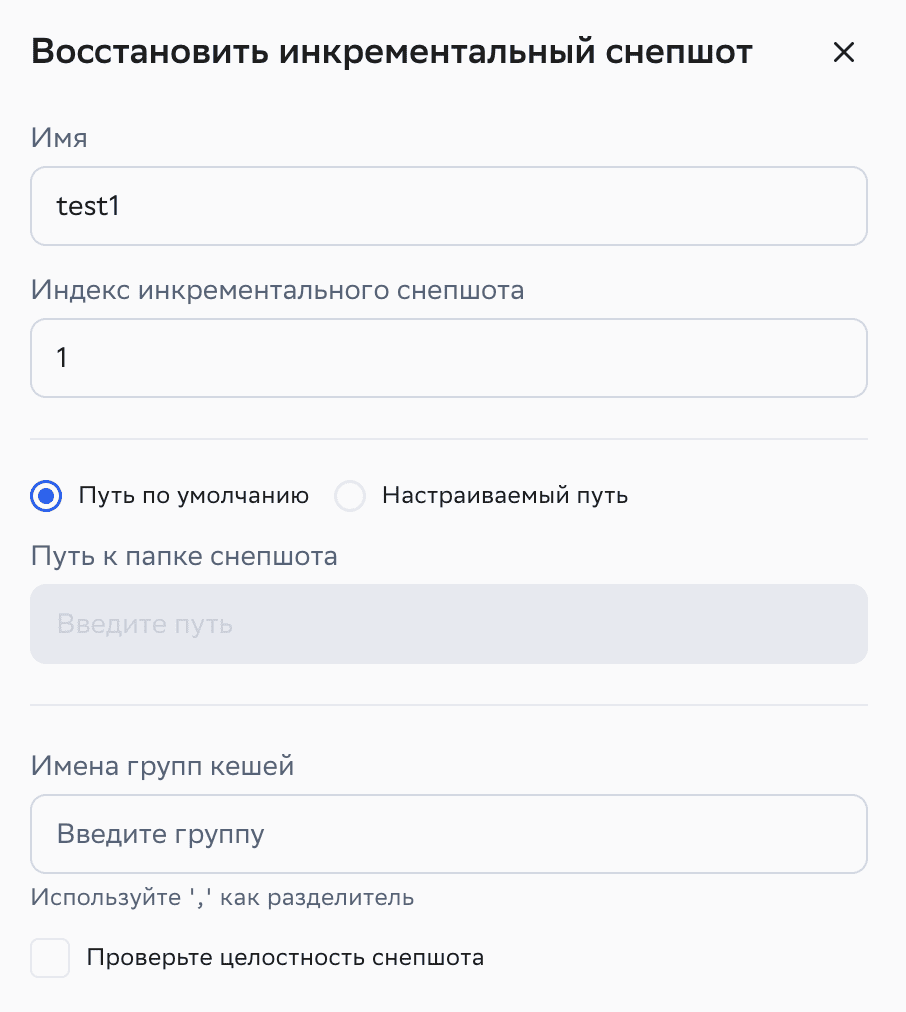Click the 'Индекс инкрементального снепшота' label
This screenshot has width=906, height=1012.
point(277,290)
